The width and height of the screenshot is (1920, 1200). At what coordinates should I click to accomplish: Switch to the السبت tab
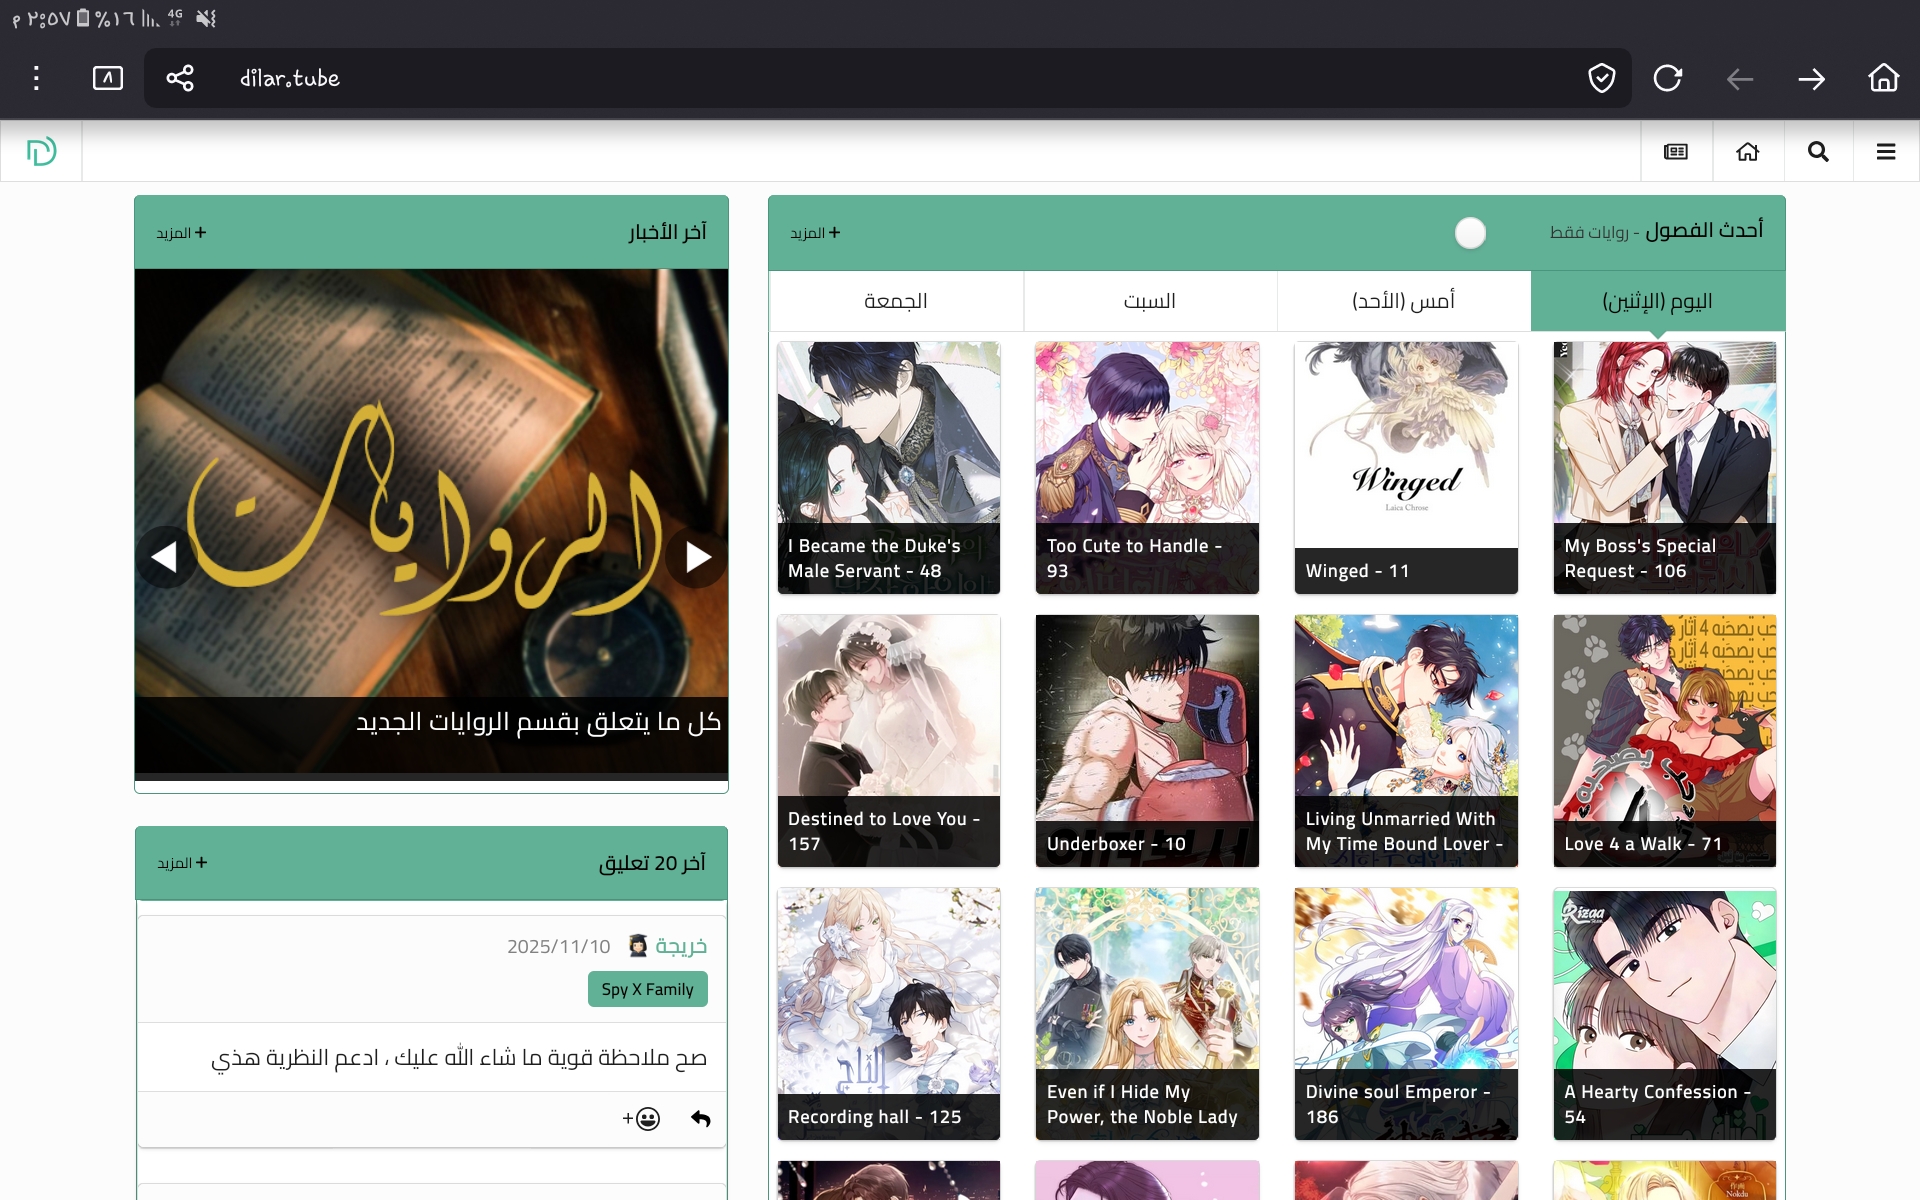pos(1150,301)
